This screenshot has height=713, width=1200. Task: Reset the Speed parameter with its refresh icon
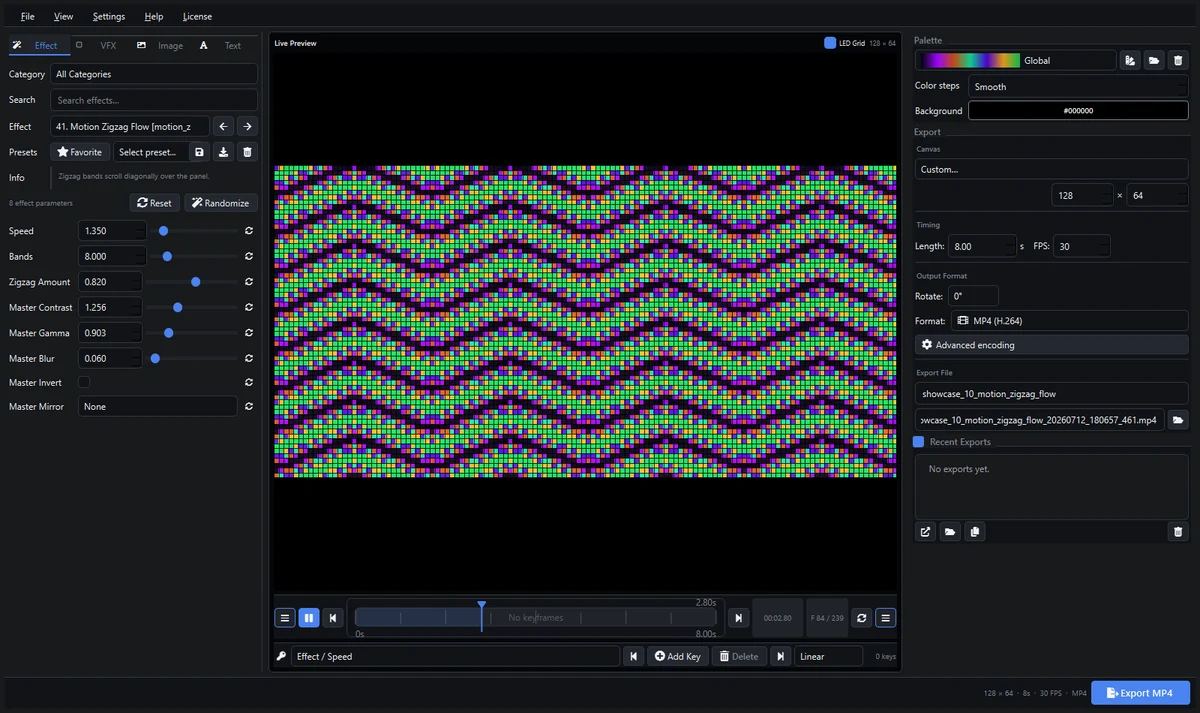248,231
